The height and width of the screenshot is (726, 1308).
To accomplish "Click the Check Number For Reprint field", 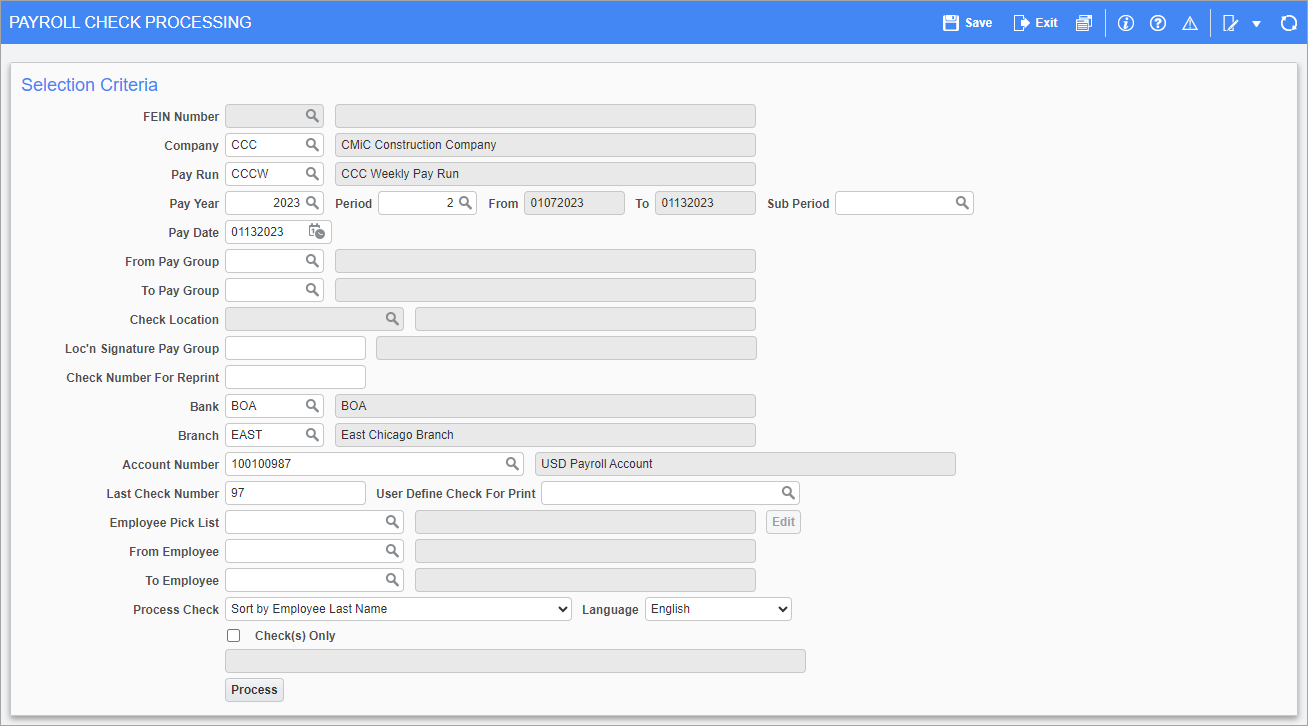I will tap(295, 377).
